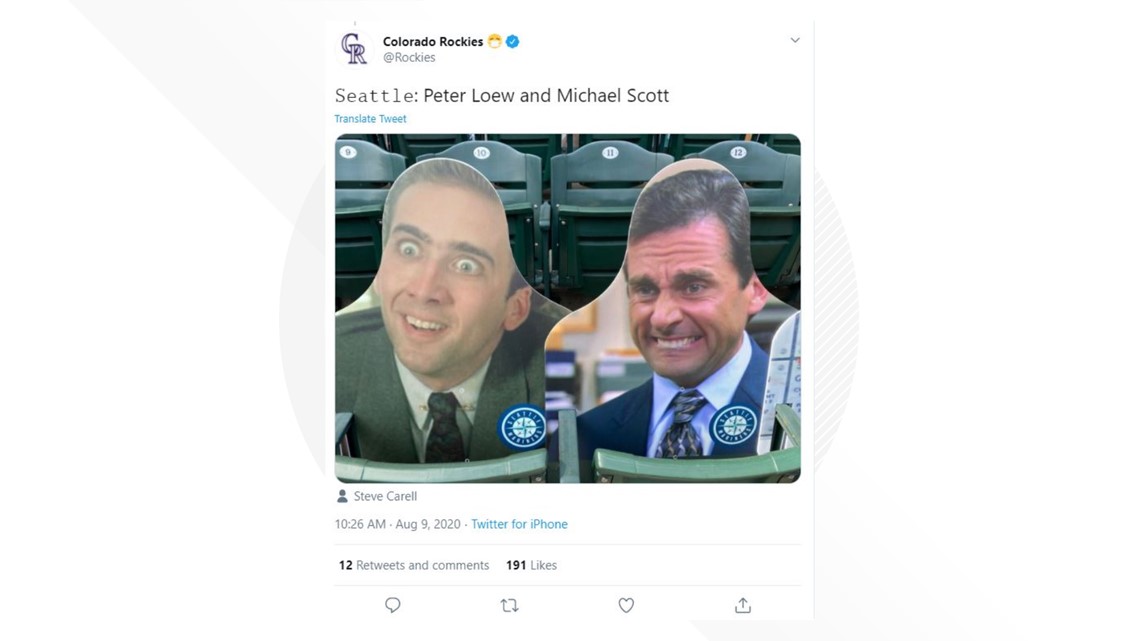Open the Steve Carell tagged name

pos(385,496)
